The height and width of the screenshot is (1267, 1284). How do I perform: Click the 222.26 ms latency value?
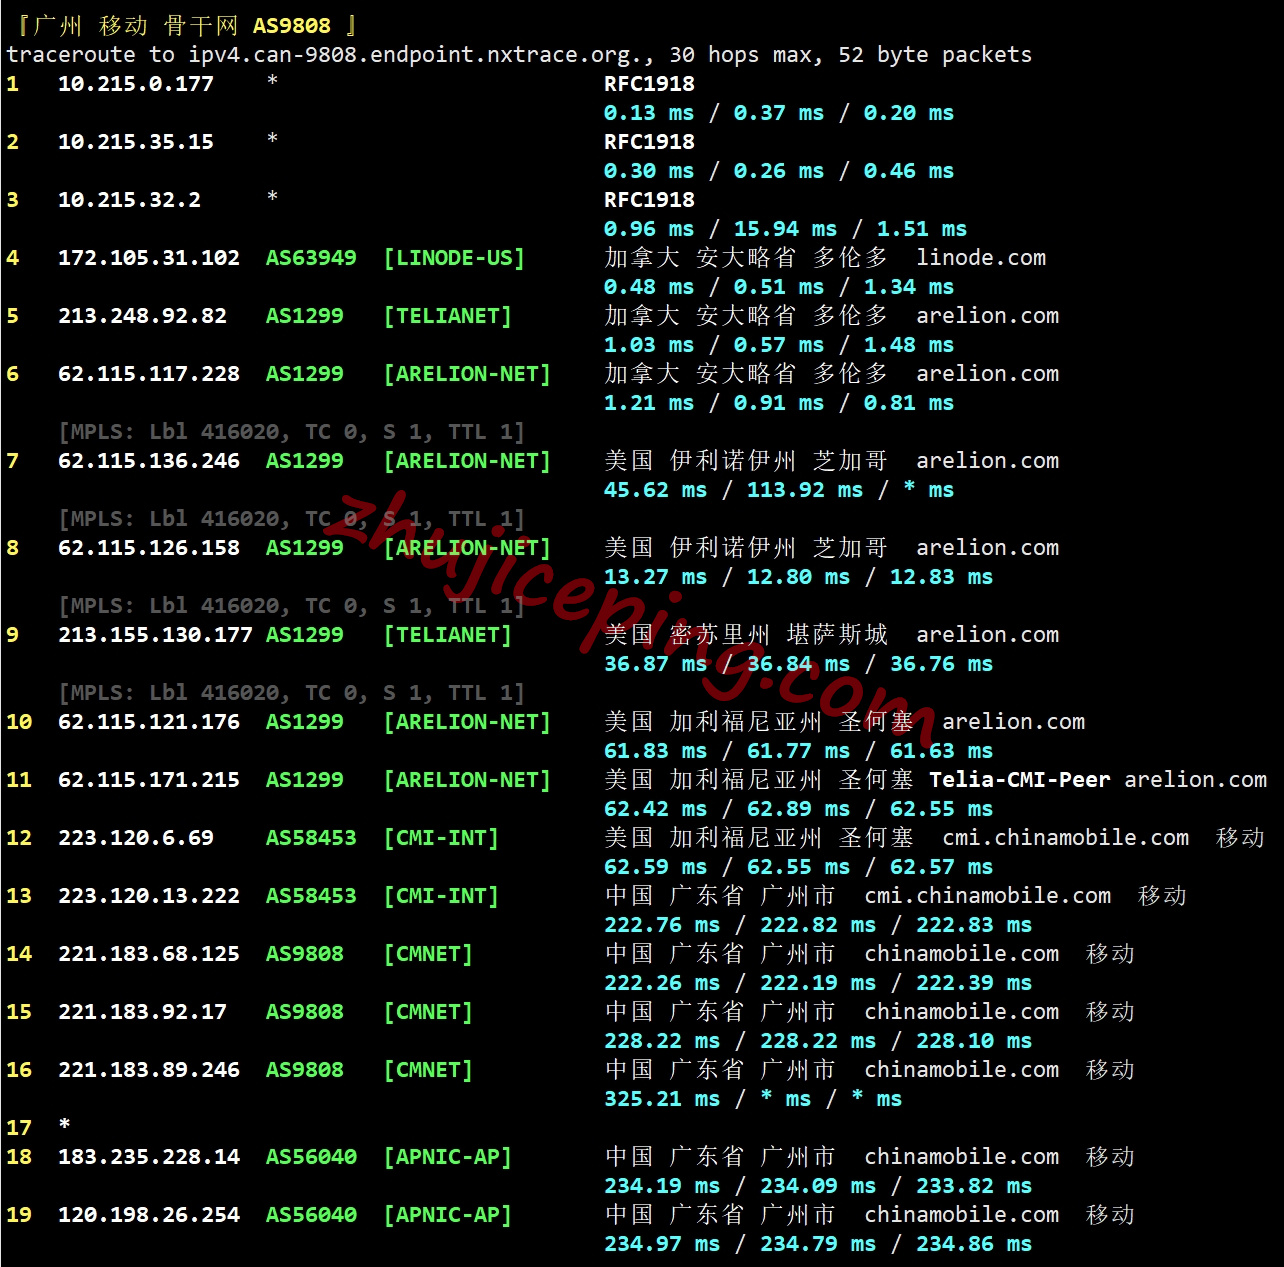[662, 983]
